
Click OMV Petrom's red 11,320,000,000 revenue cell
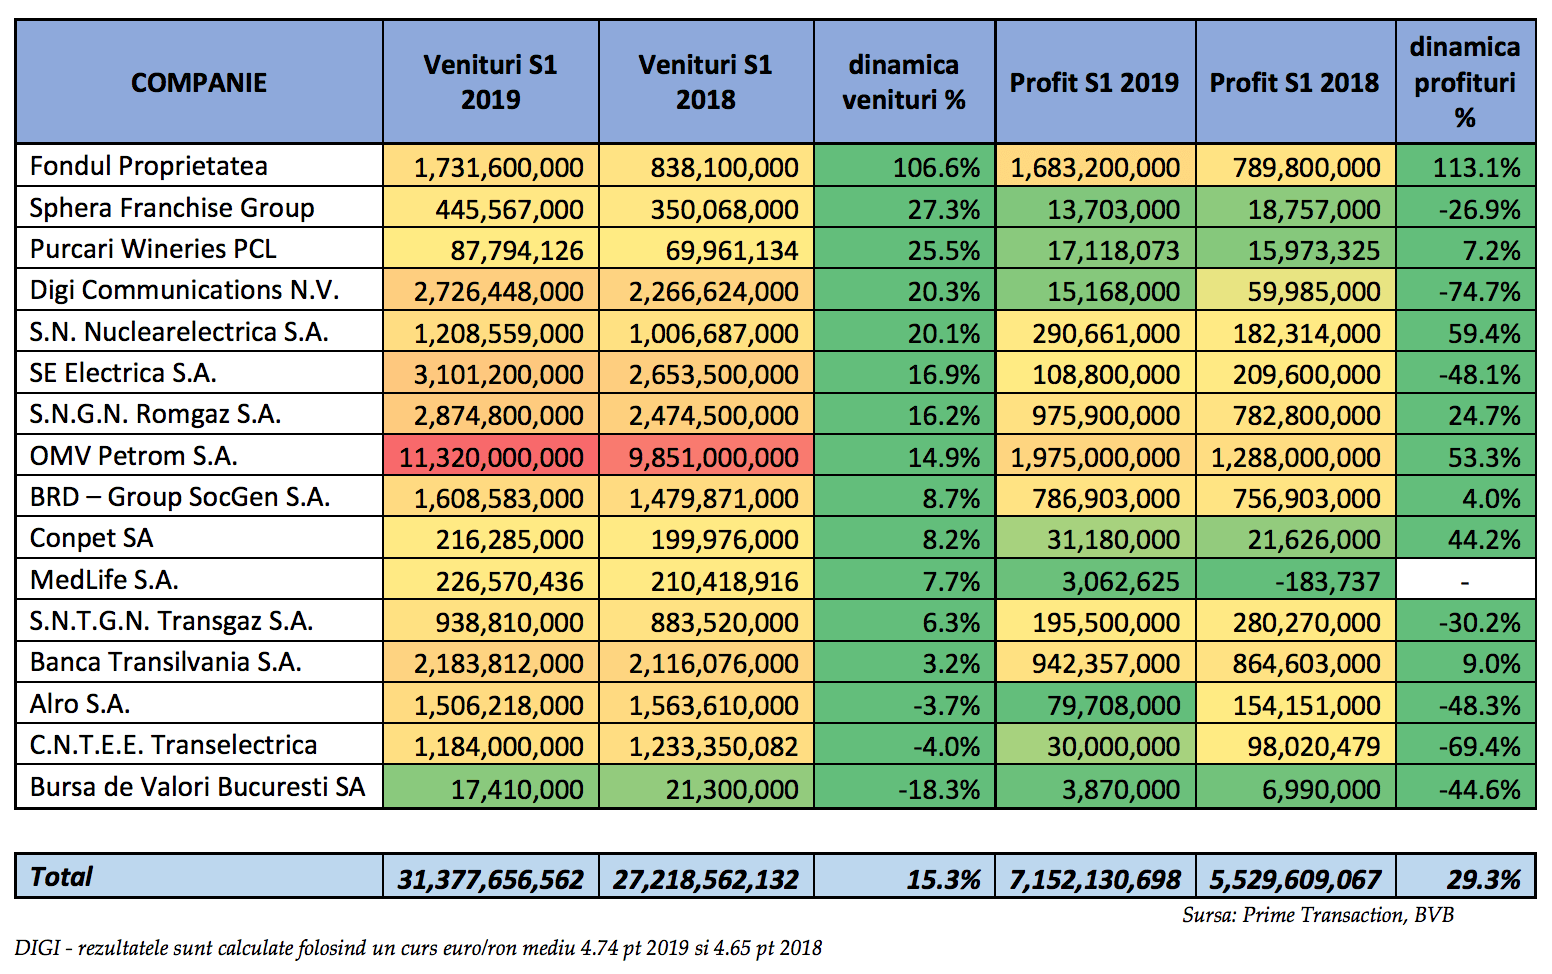pos(490,456)
